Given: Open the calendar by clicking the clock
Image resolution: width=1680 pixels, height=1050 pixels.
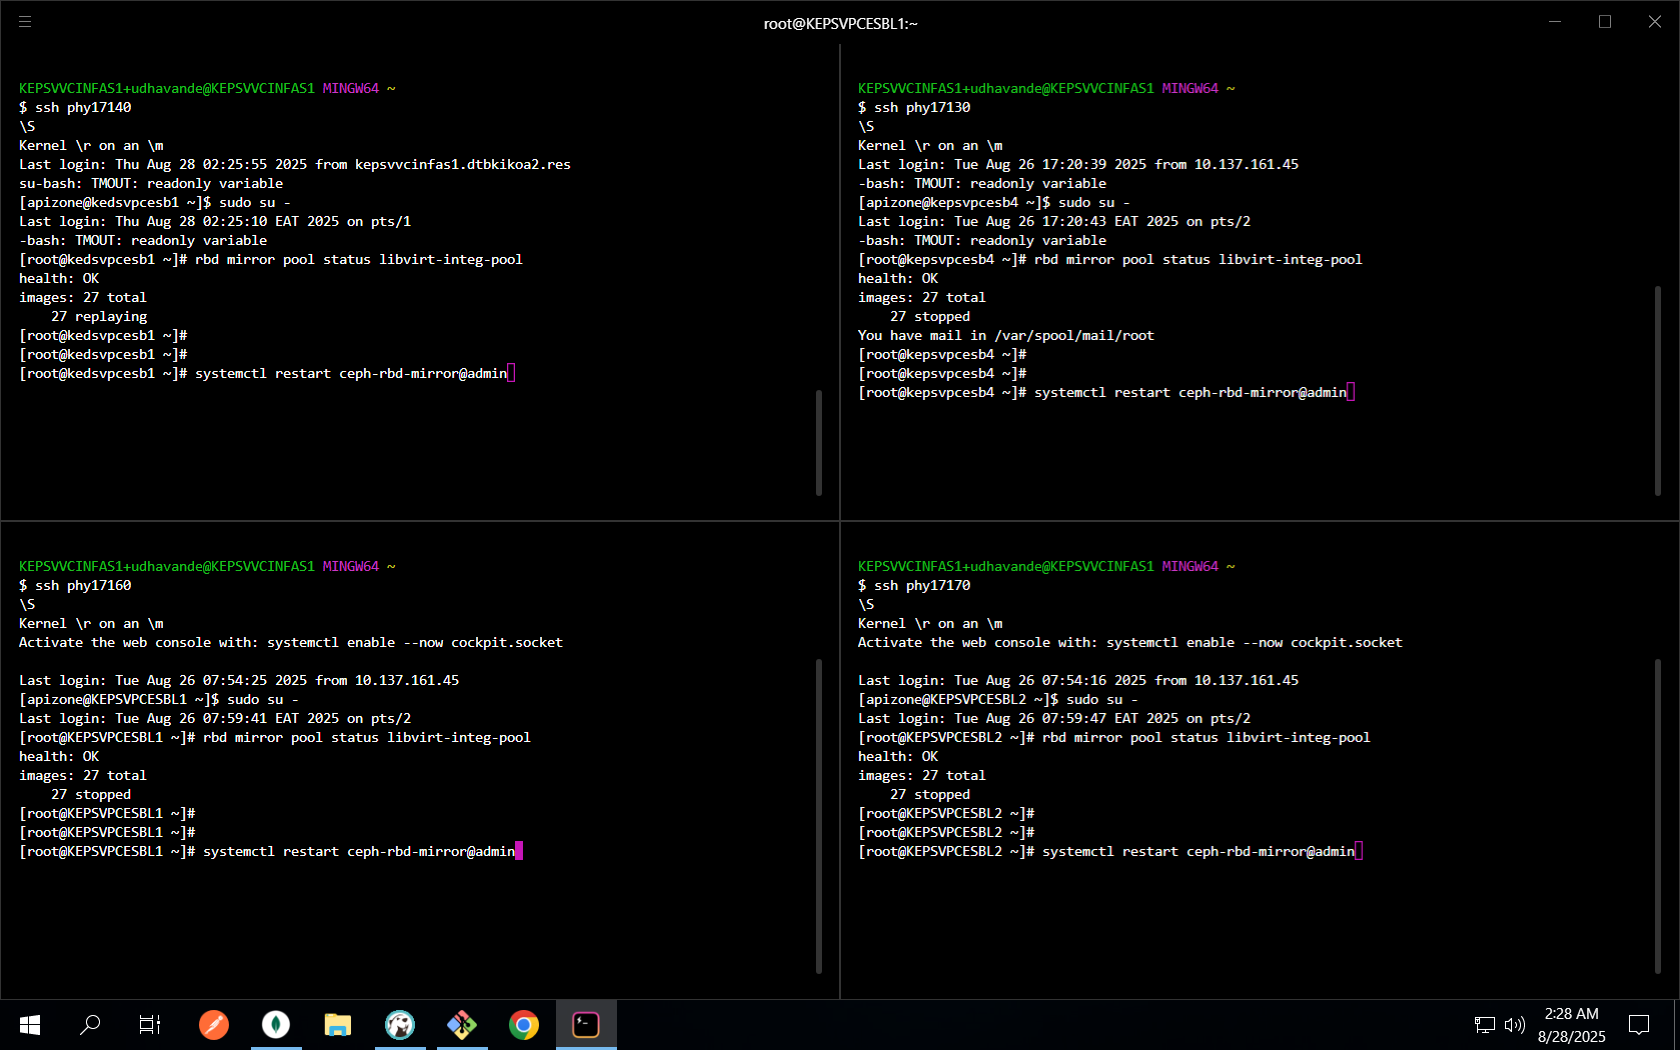Looking at the screenshot, I should [x=1570, y=1024].
